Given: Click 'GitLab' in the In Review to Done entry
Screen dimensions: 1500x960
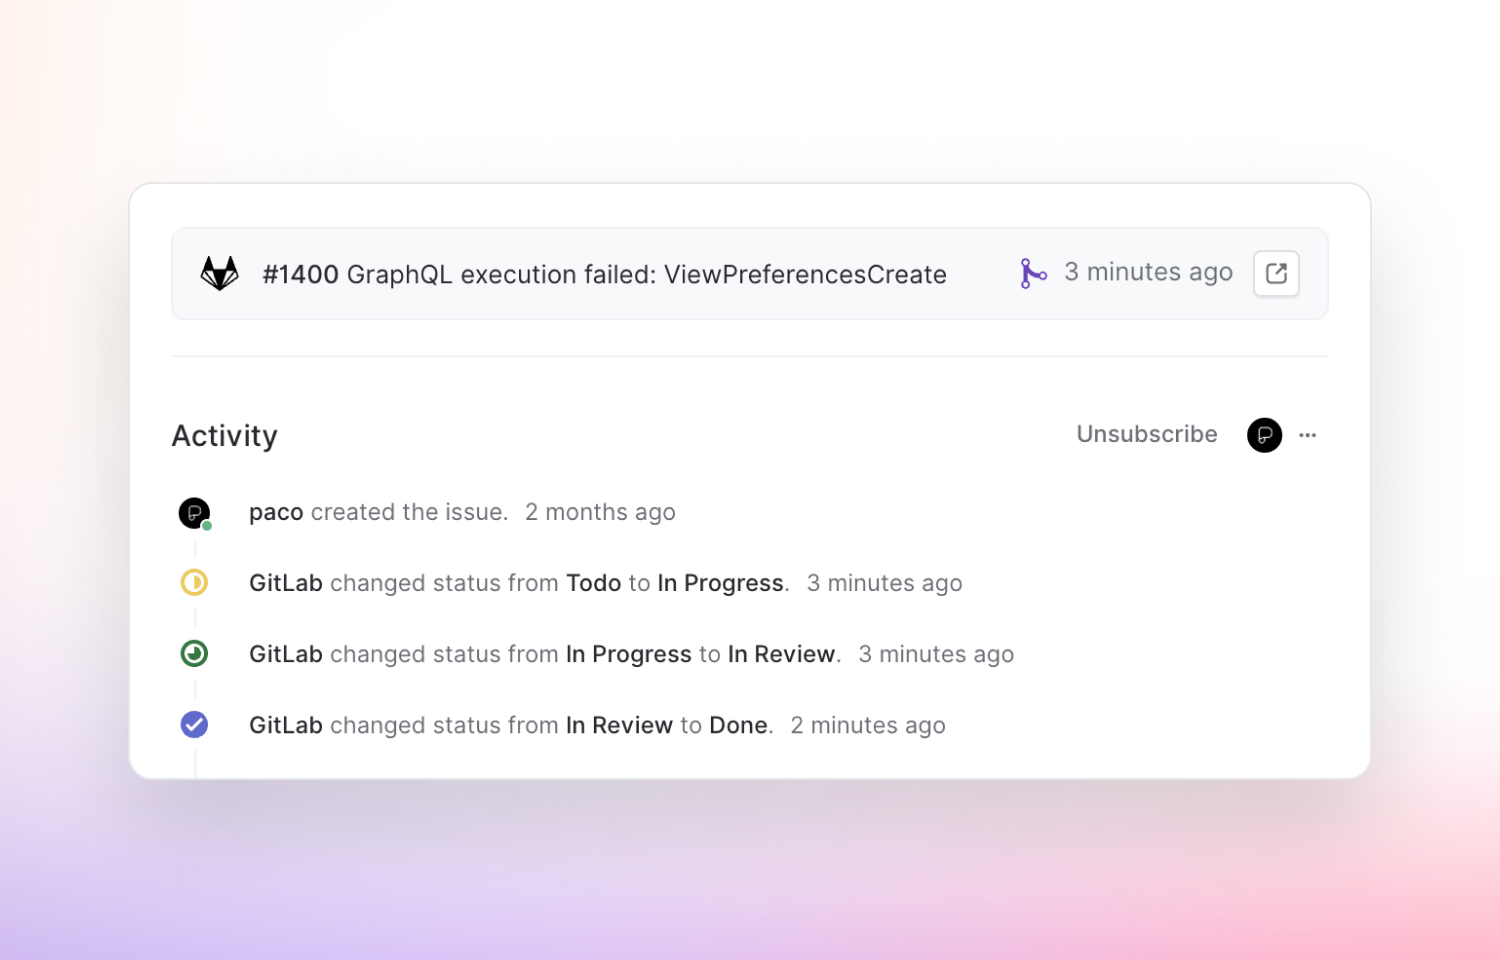Looking at the screenshot, I should tap(286, 725).
